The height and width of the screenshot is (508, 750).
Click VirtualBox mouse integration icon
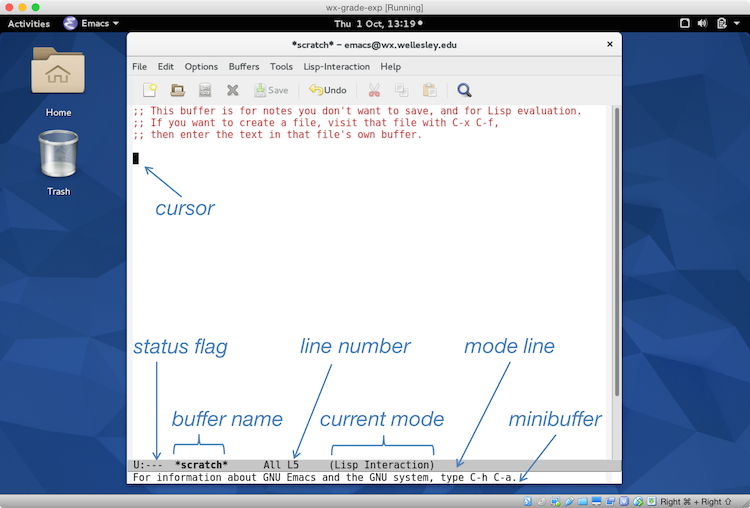tap(638, 501)
